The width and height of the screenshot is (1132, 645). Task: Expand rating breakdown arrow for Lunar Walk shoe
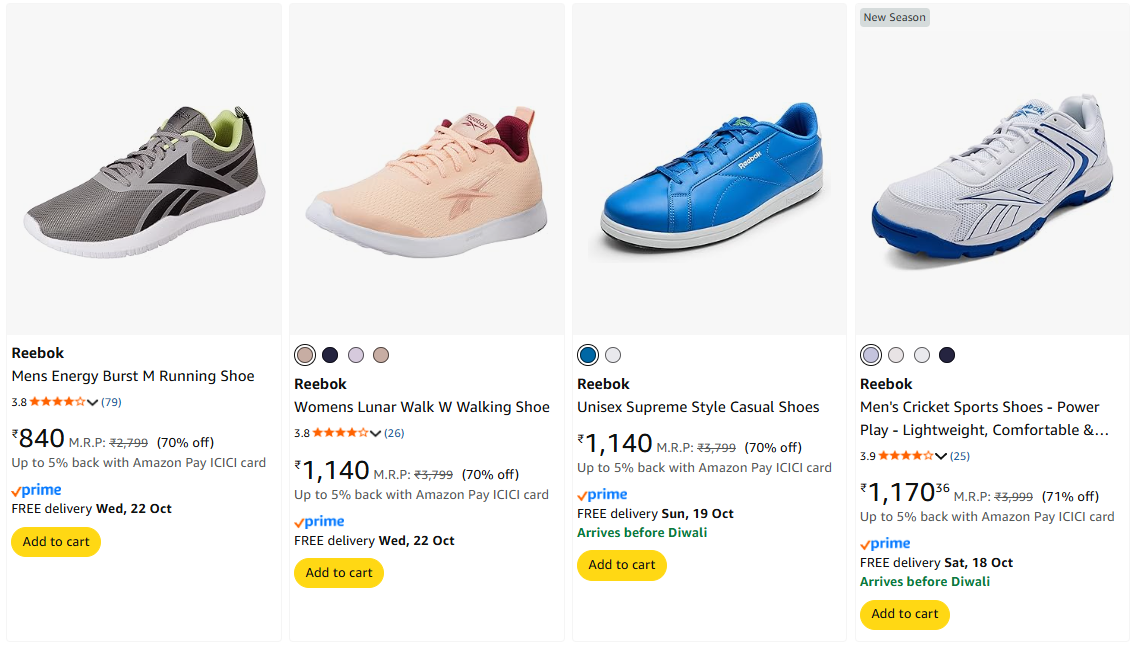point(376,433)
